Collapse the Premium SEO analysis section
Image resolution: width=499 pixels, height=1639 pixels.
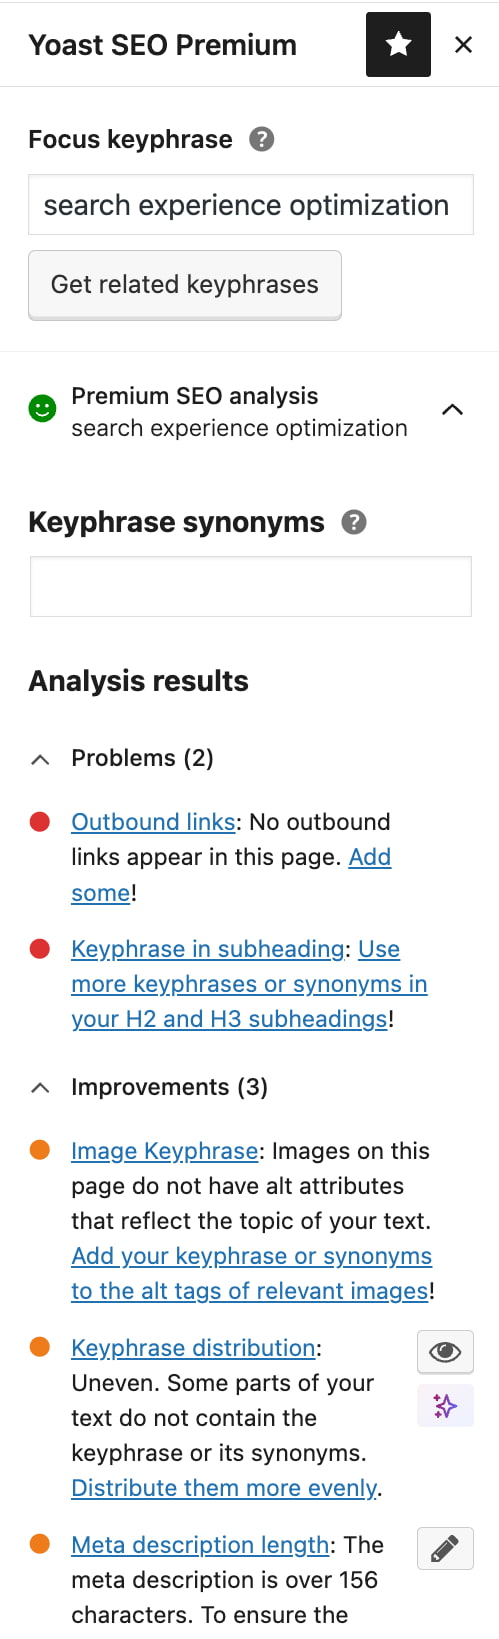[x=452, y=409]
